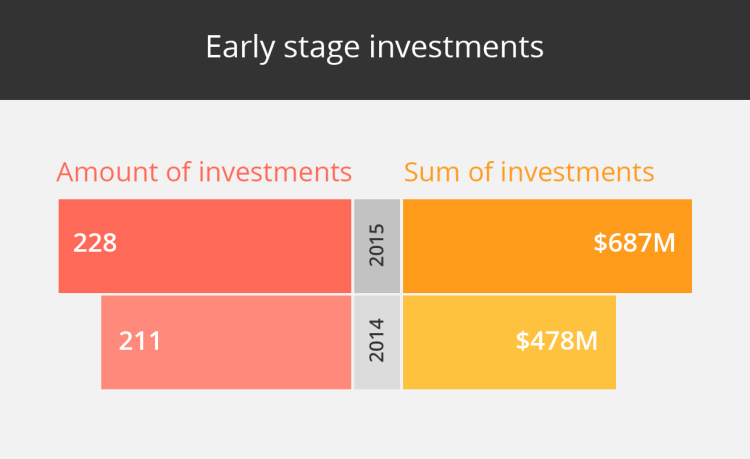Screen dimensions: 750x459
Task: Click the red 2015 bar showing 228
Action: tap(205, 246)
